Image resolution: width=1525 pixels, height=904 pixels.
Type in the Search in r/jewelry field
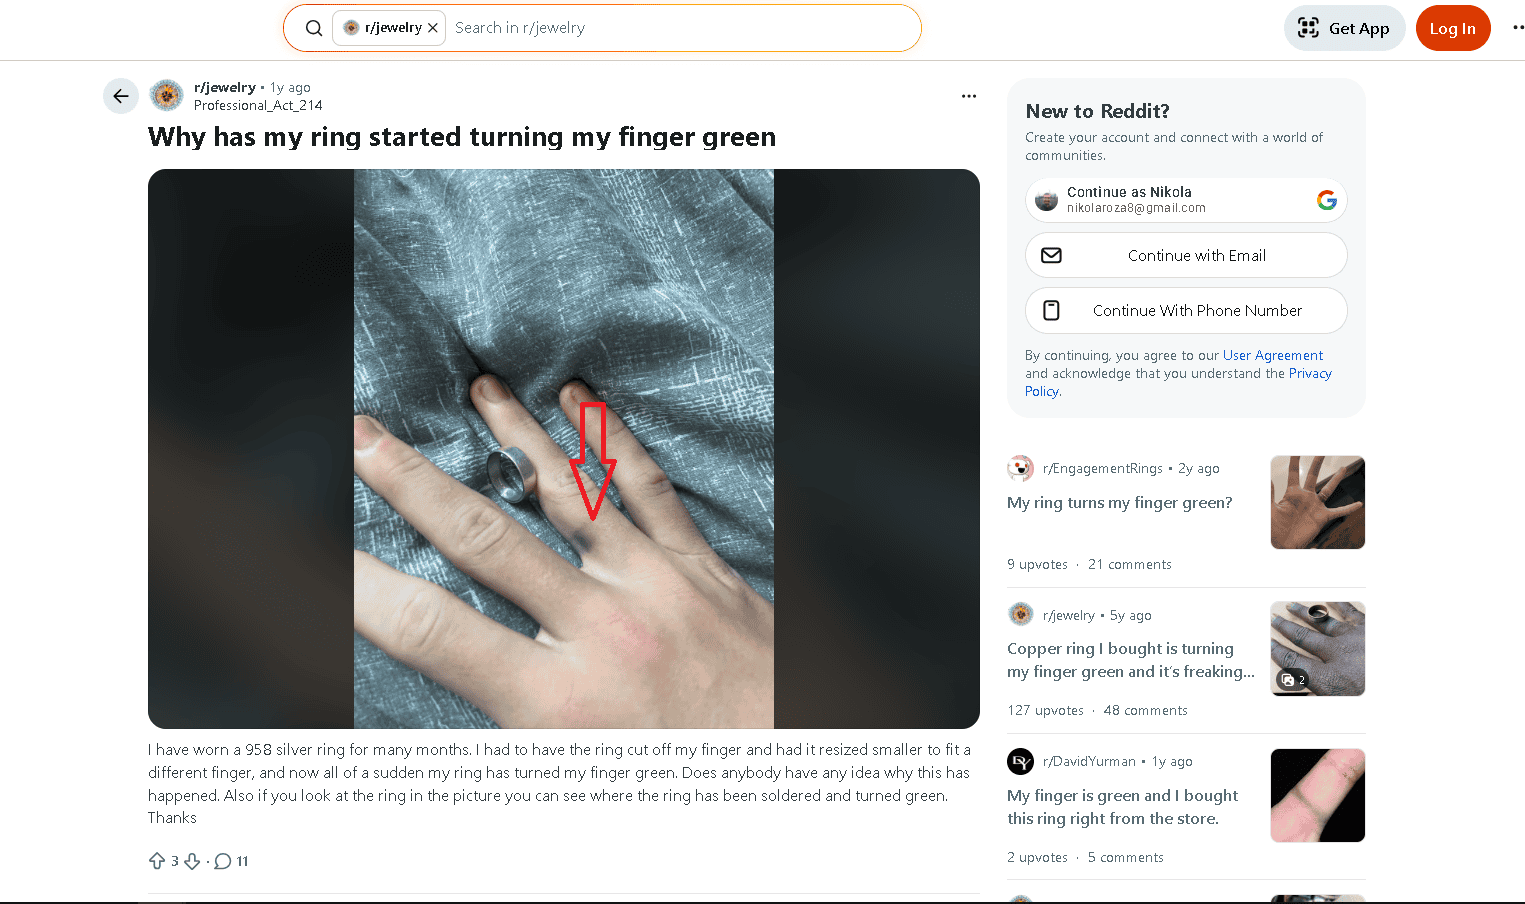(680, 28)
